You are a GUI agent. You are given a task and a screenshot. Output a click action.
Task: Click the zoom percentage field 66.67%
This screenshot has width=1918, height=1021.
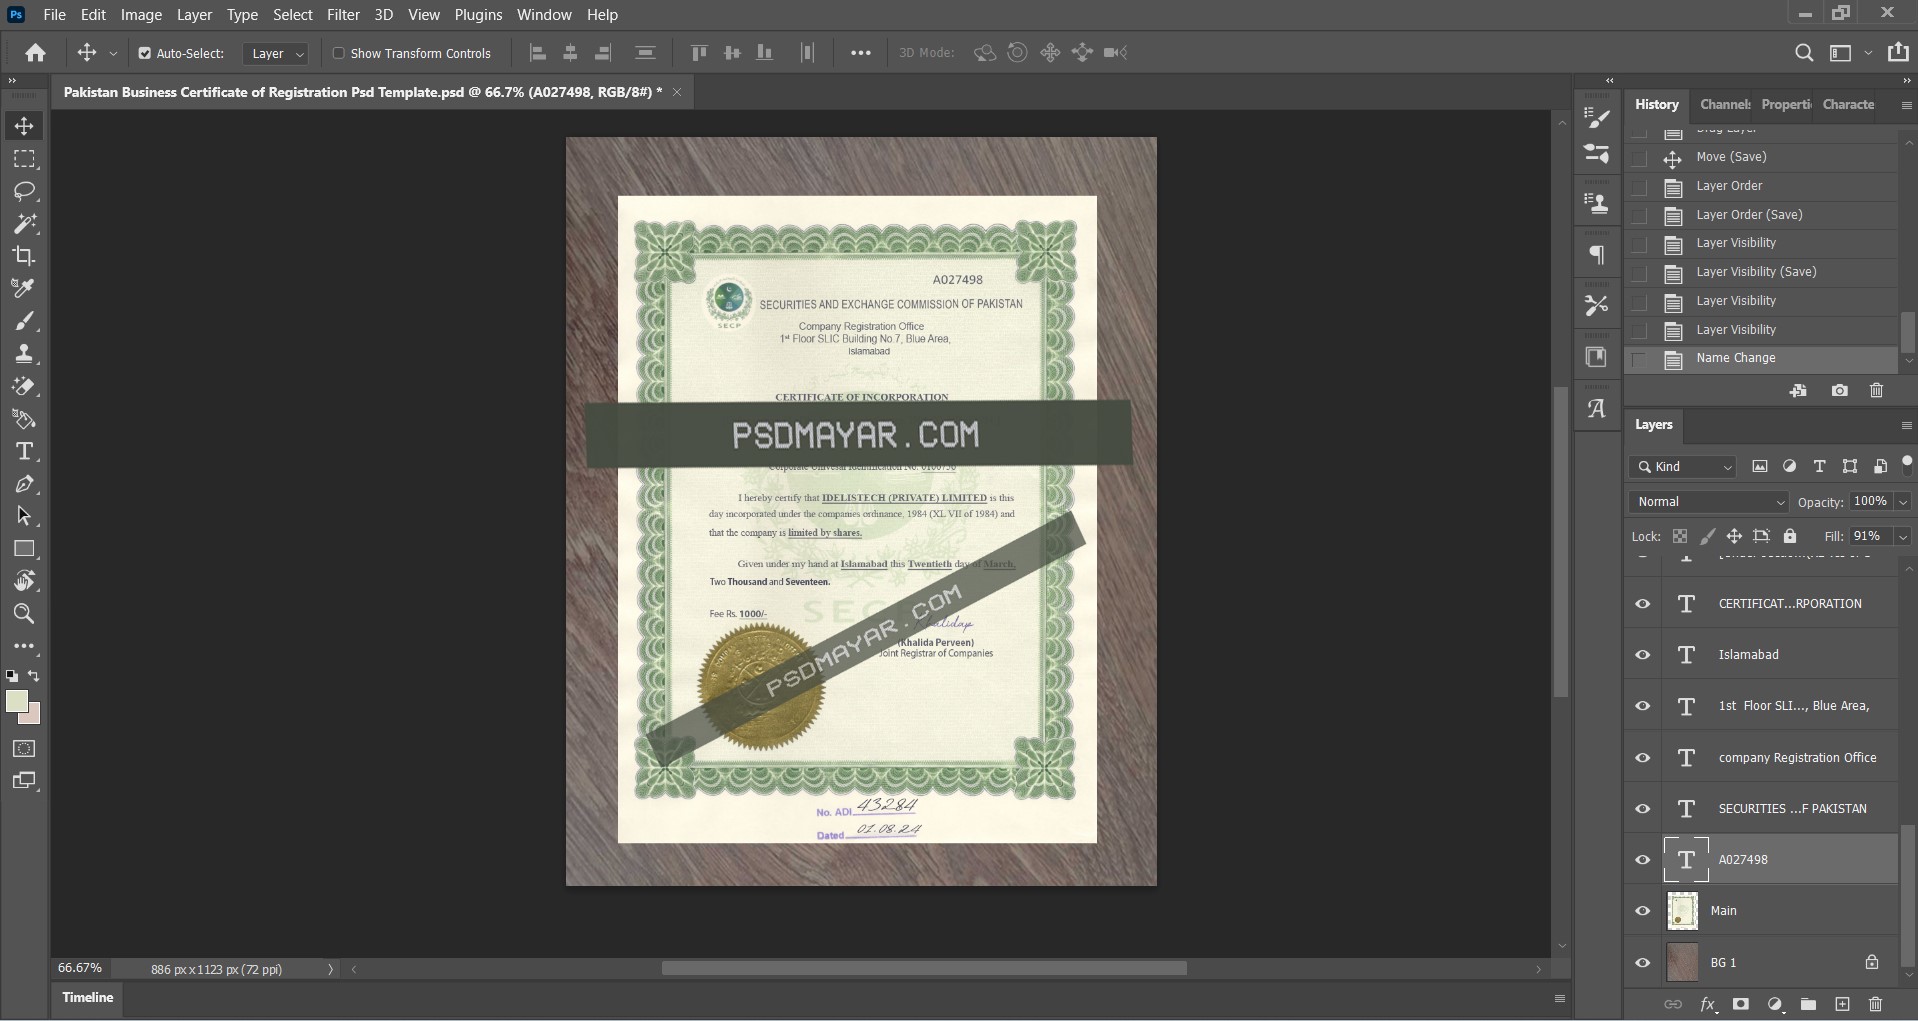80,969
